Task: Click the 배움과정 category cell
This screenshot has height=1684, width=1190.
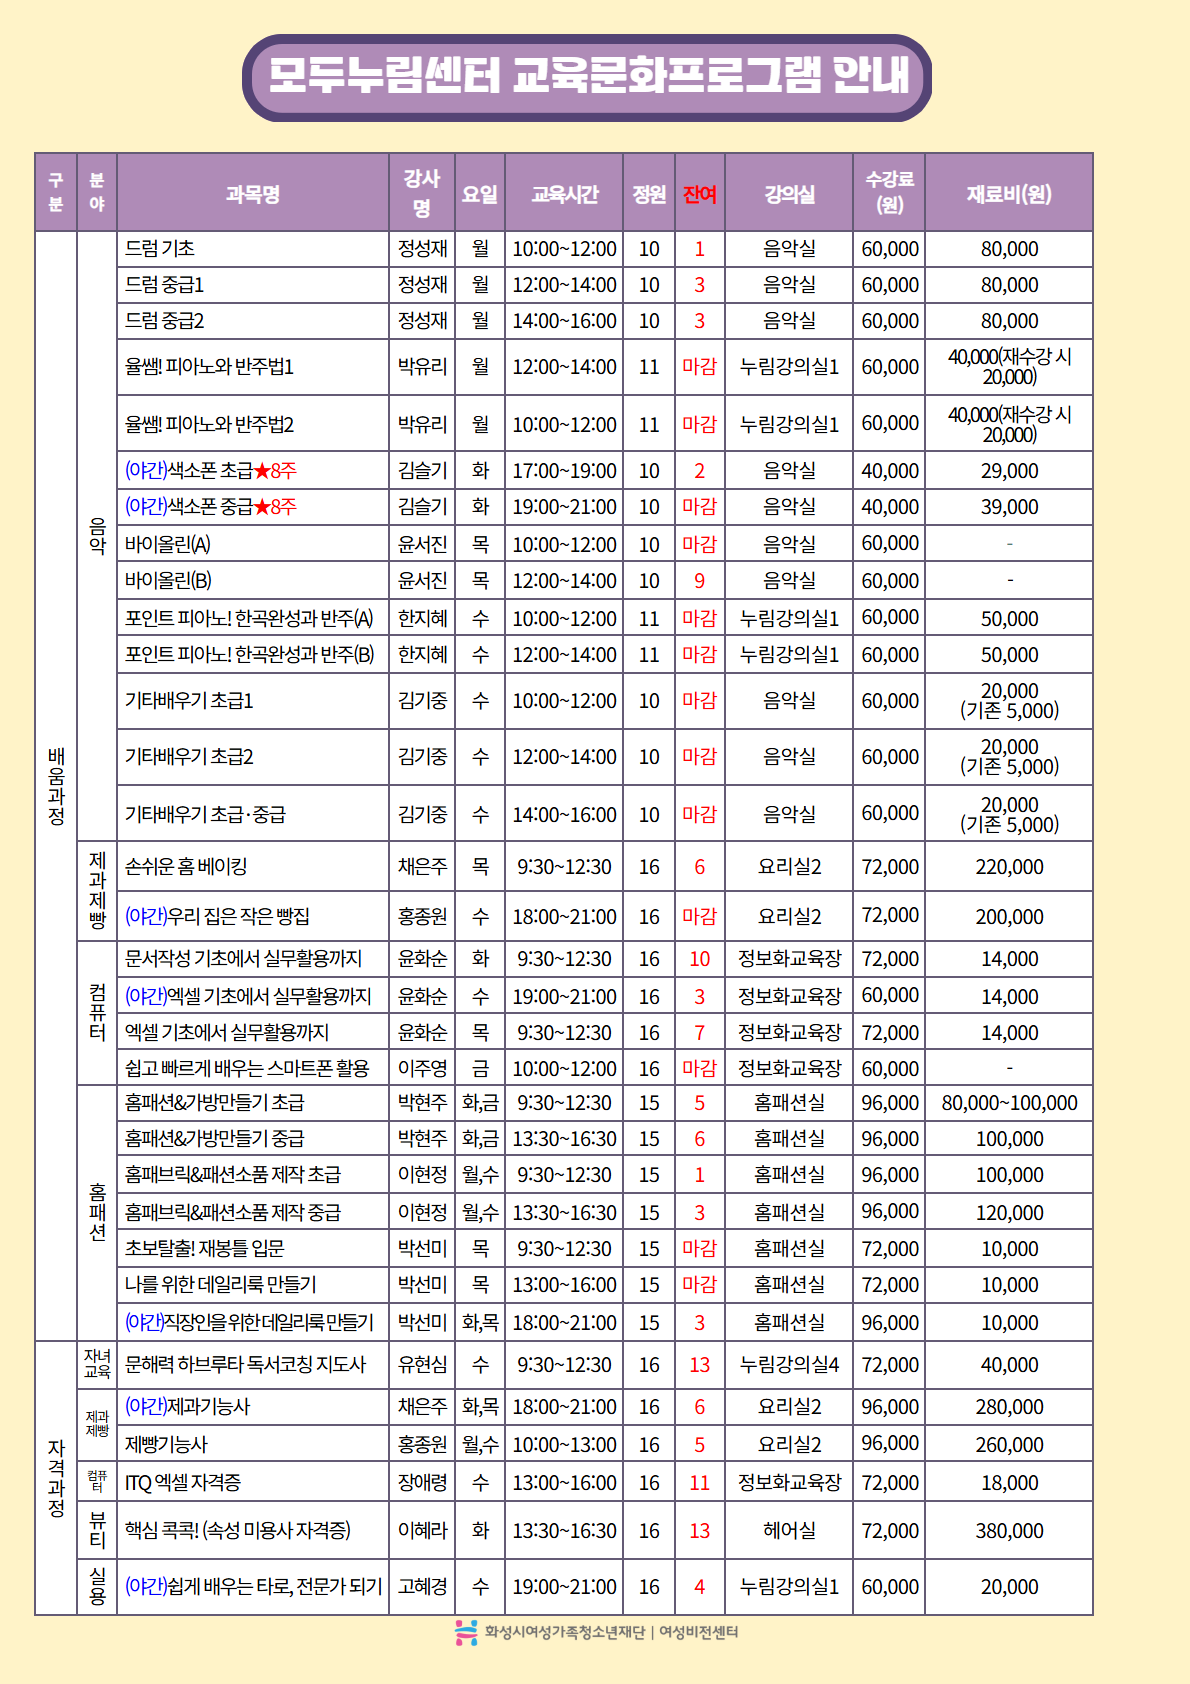Action: (56, 786)
